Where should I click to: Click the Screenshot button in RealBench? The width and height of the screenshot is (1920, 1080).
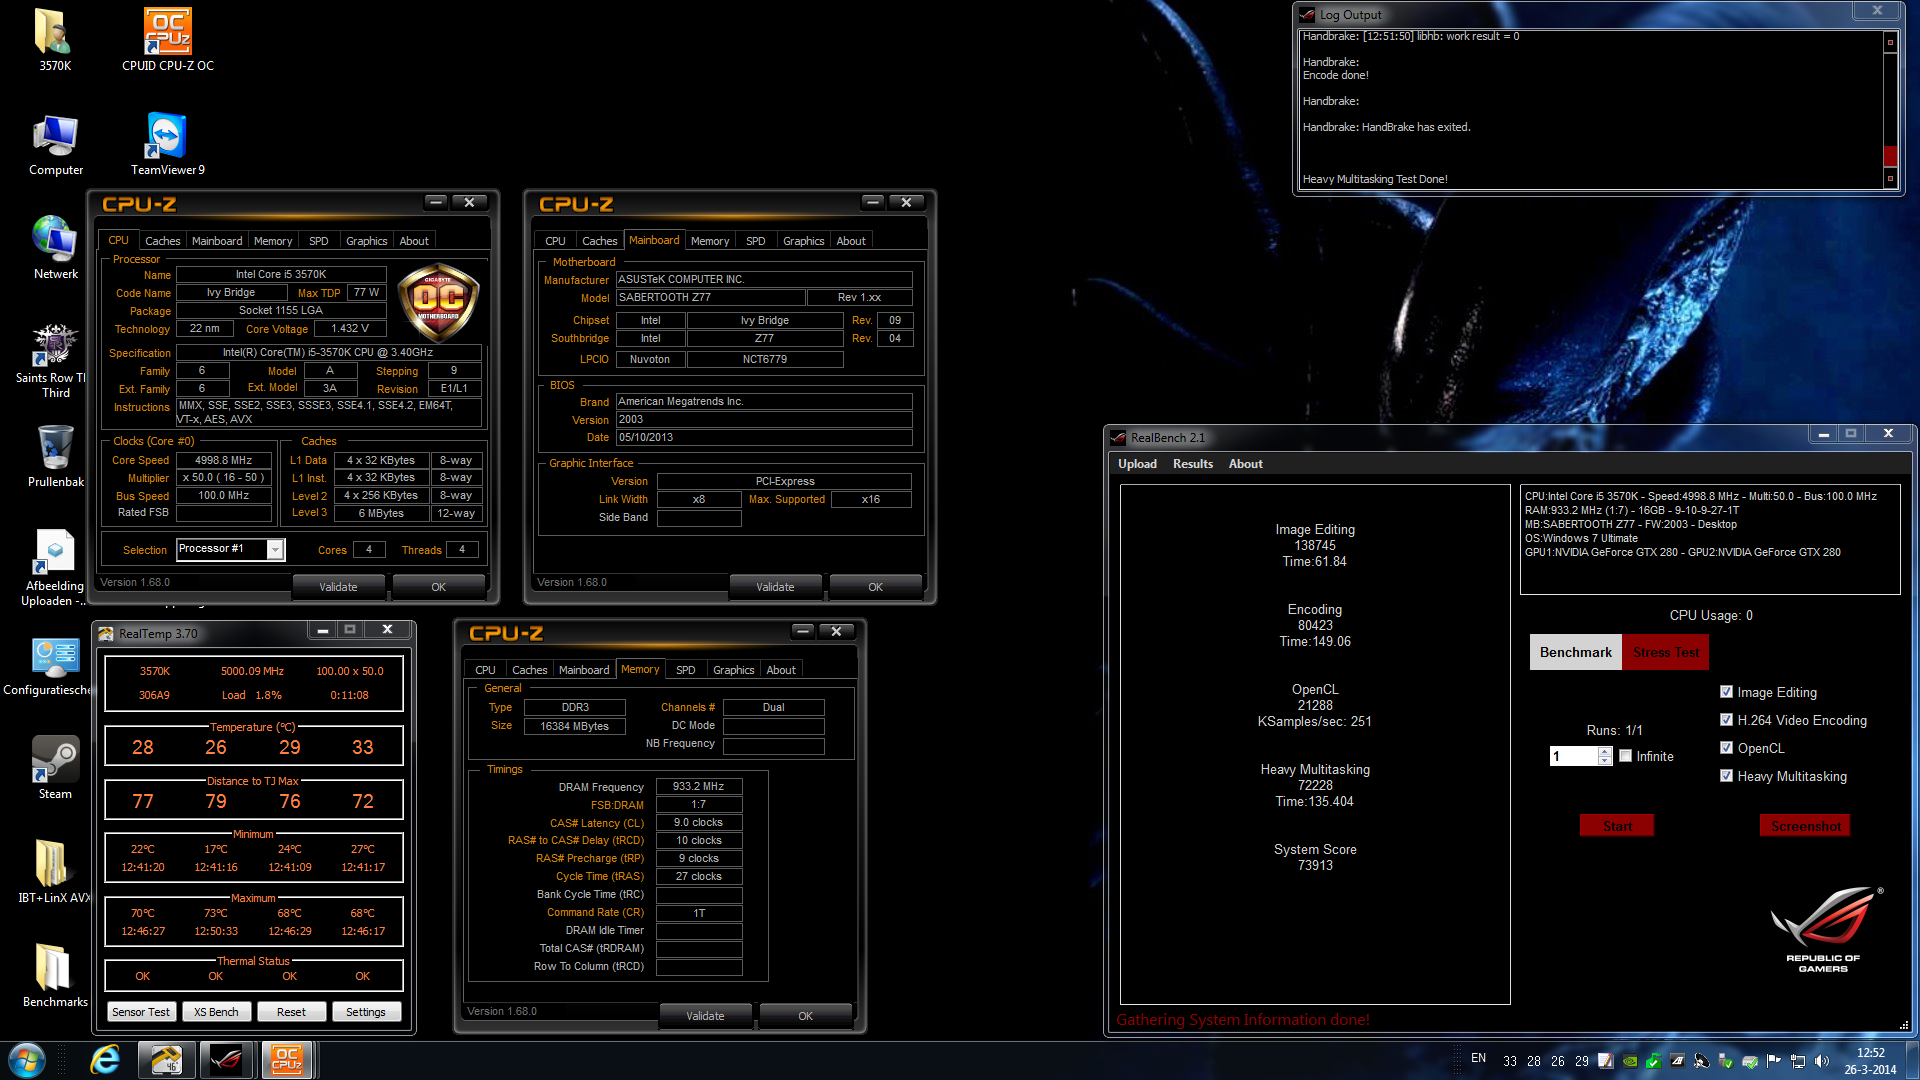[1805, 826]
